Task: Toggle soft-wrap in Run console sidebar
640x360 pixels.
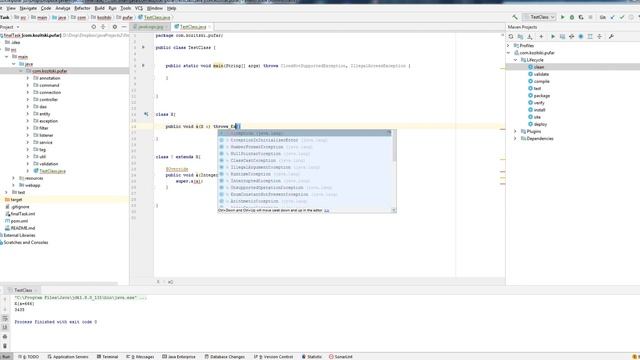Action: (x=5, y=318)
